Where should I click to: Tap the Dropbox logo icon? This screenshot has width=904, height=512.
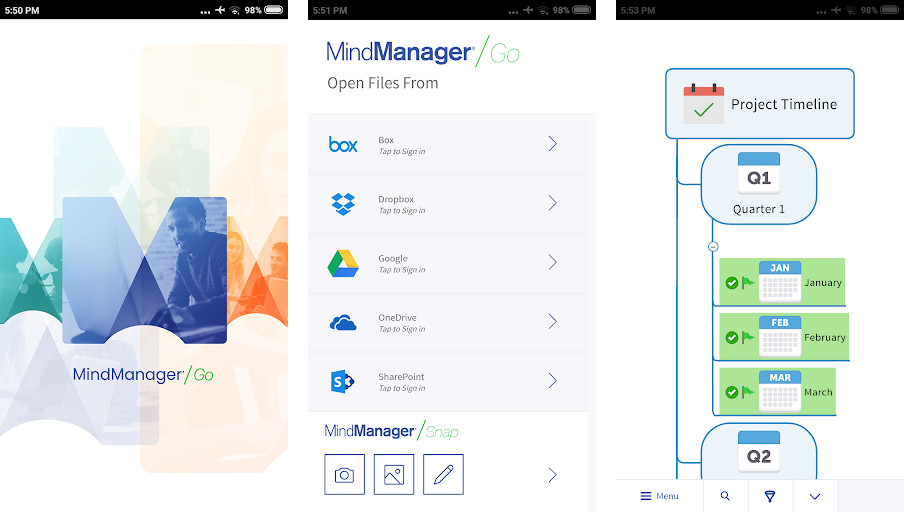click(x=343, y=204)
